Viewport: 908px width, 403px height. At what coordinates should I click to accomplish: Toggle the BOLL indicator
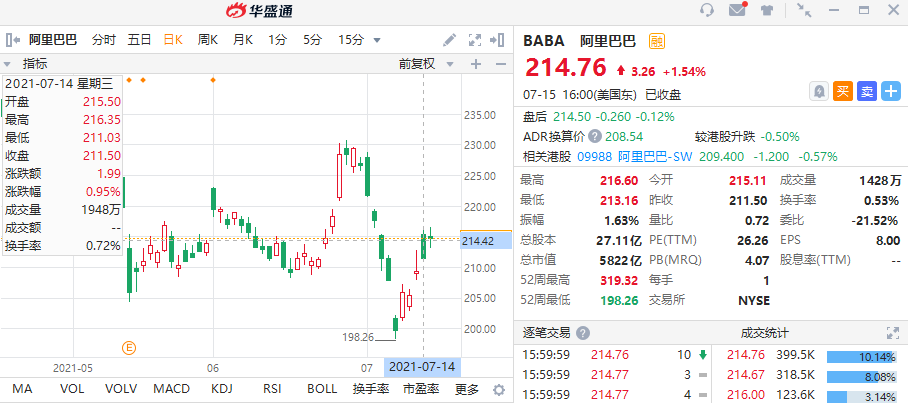click(322, 389)
